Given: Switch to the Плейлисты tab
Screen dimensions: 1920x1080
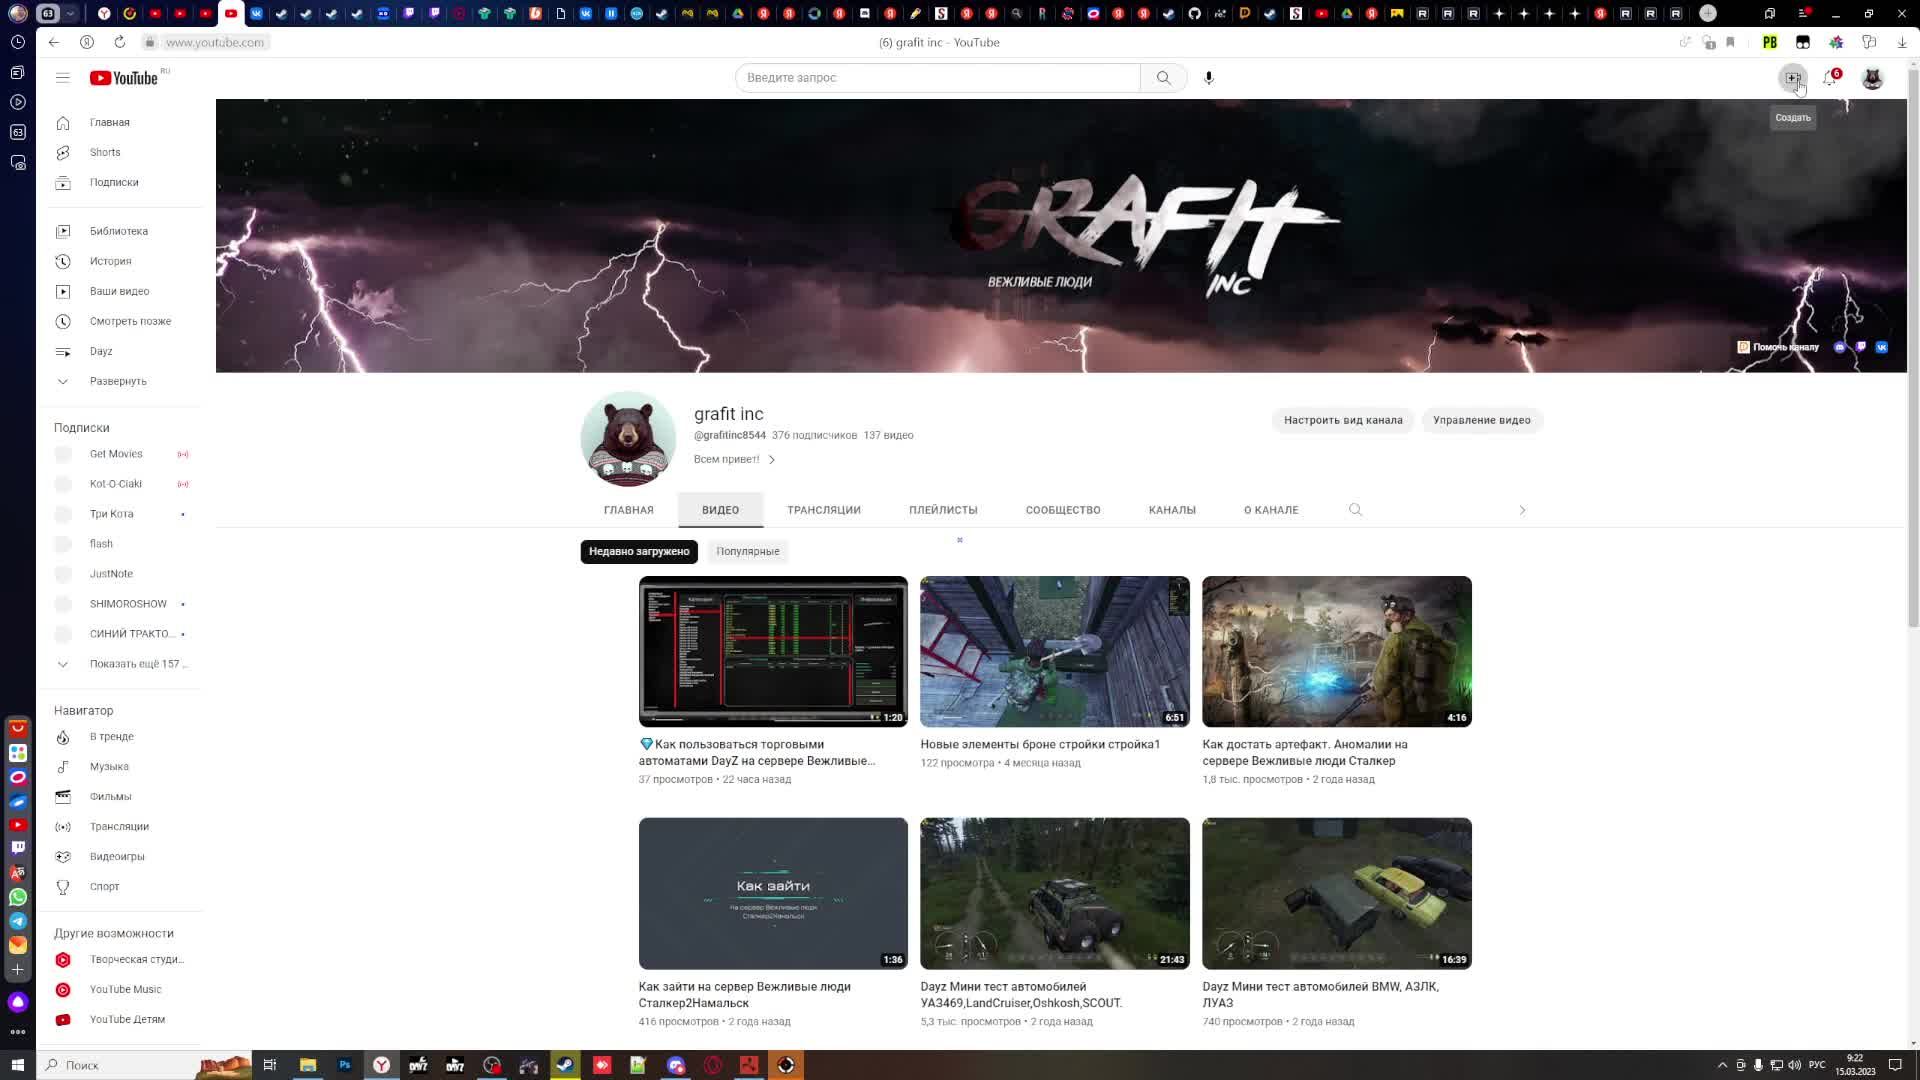Looking at the screenshot, I should point(942,510).
